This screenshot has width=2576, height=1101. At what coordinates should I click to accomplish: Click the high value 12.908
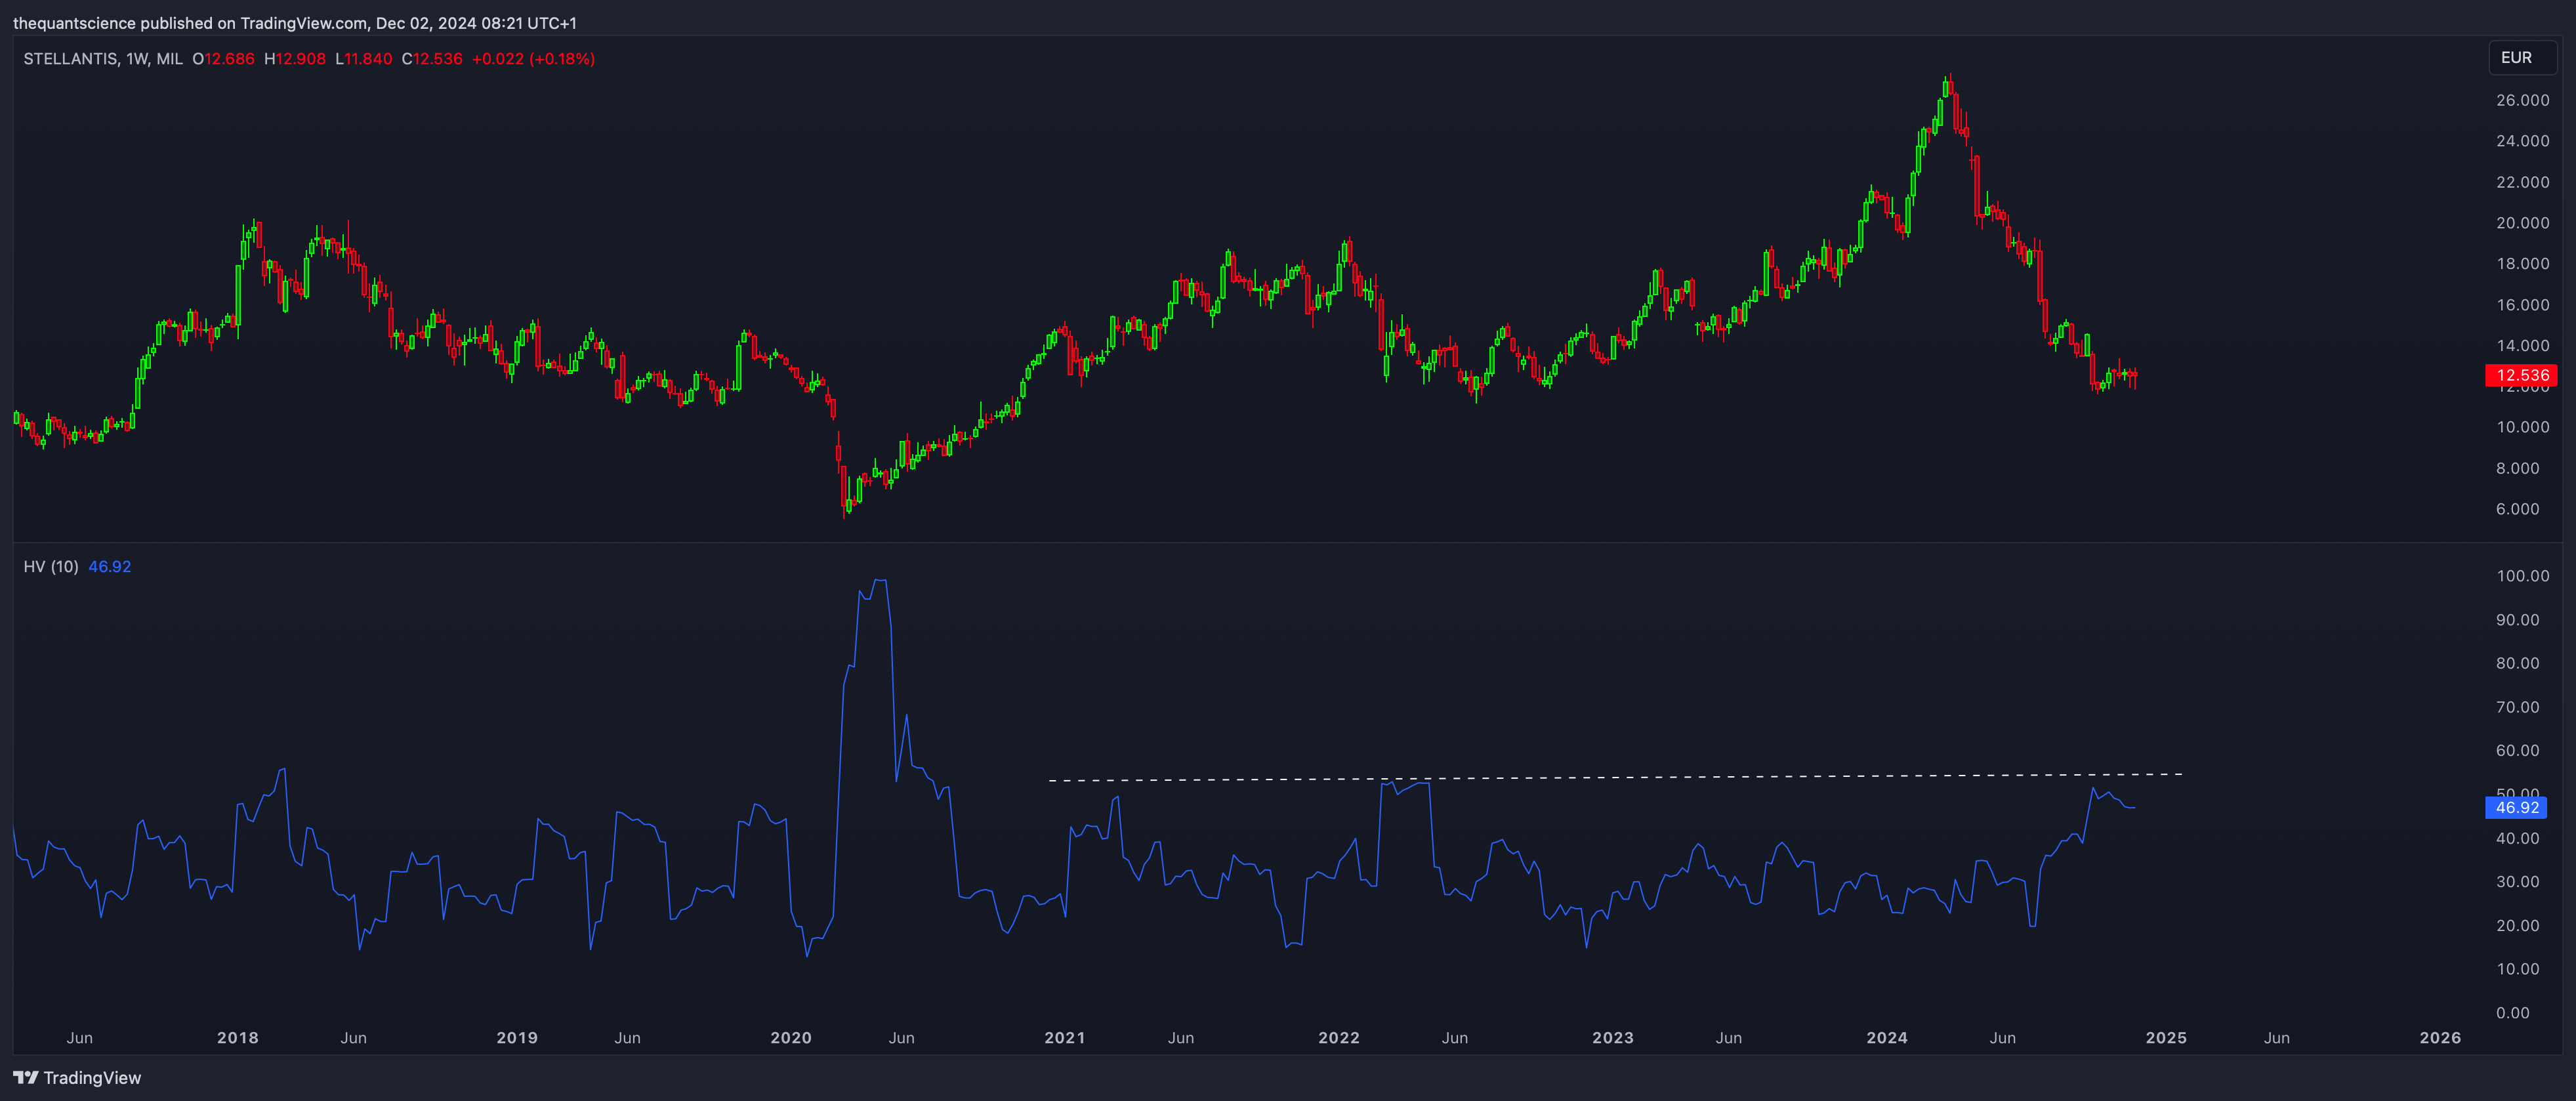pos(301,59)
